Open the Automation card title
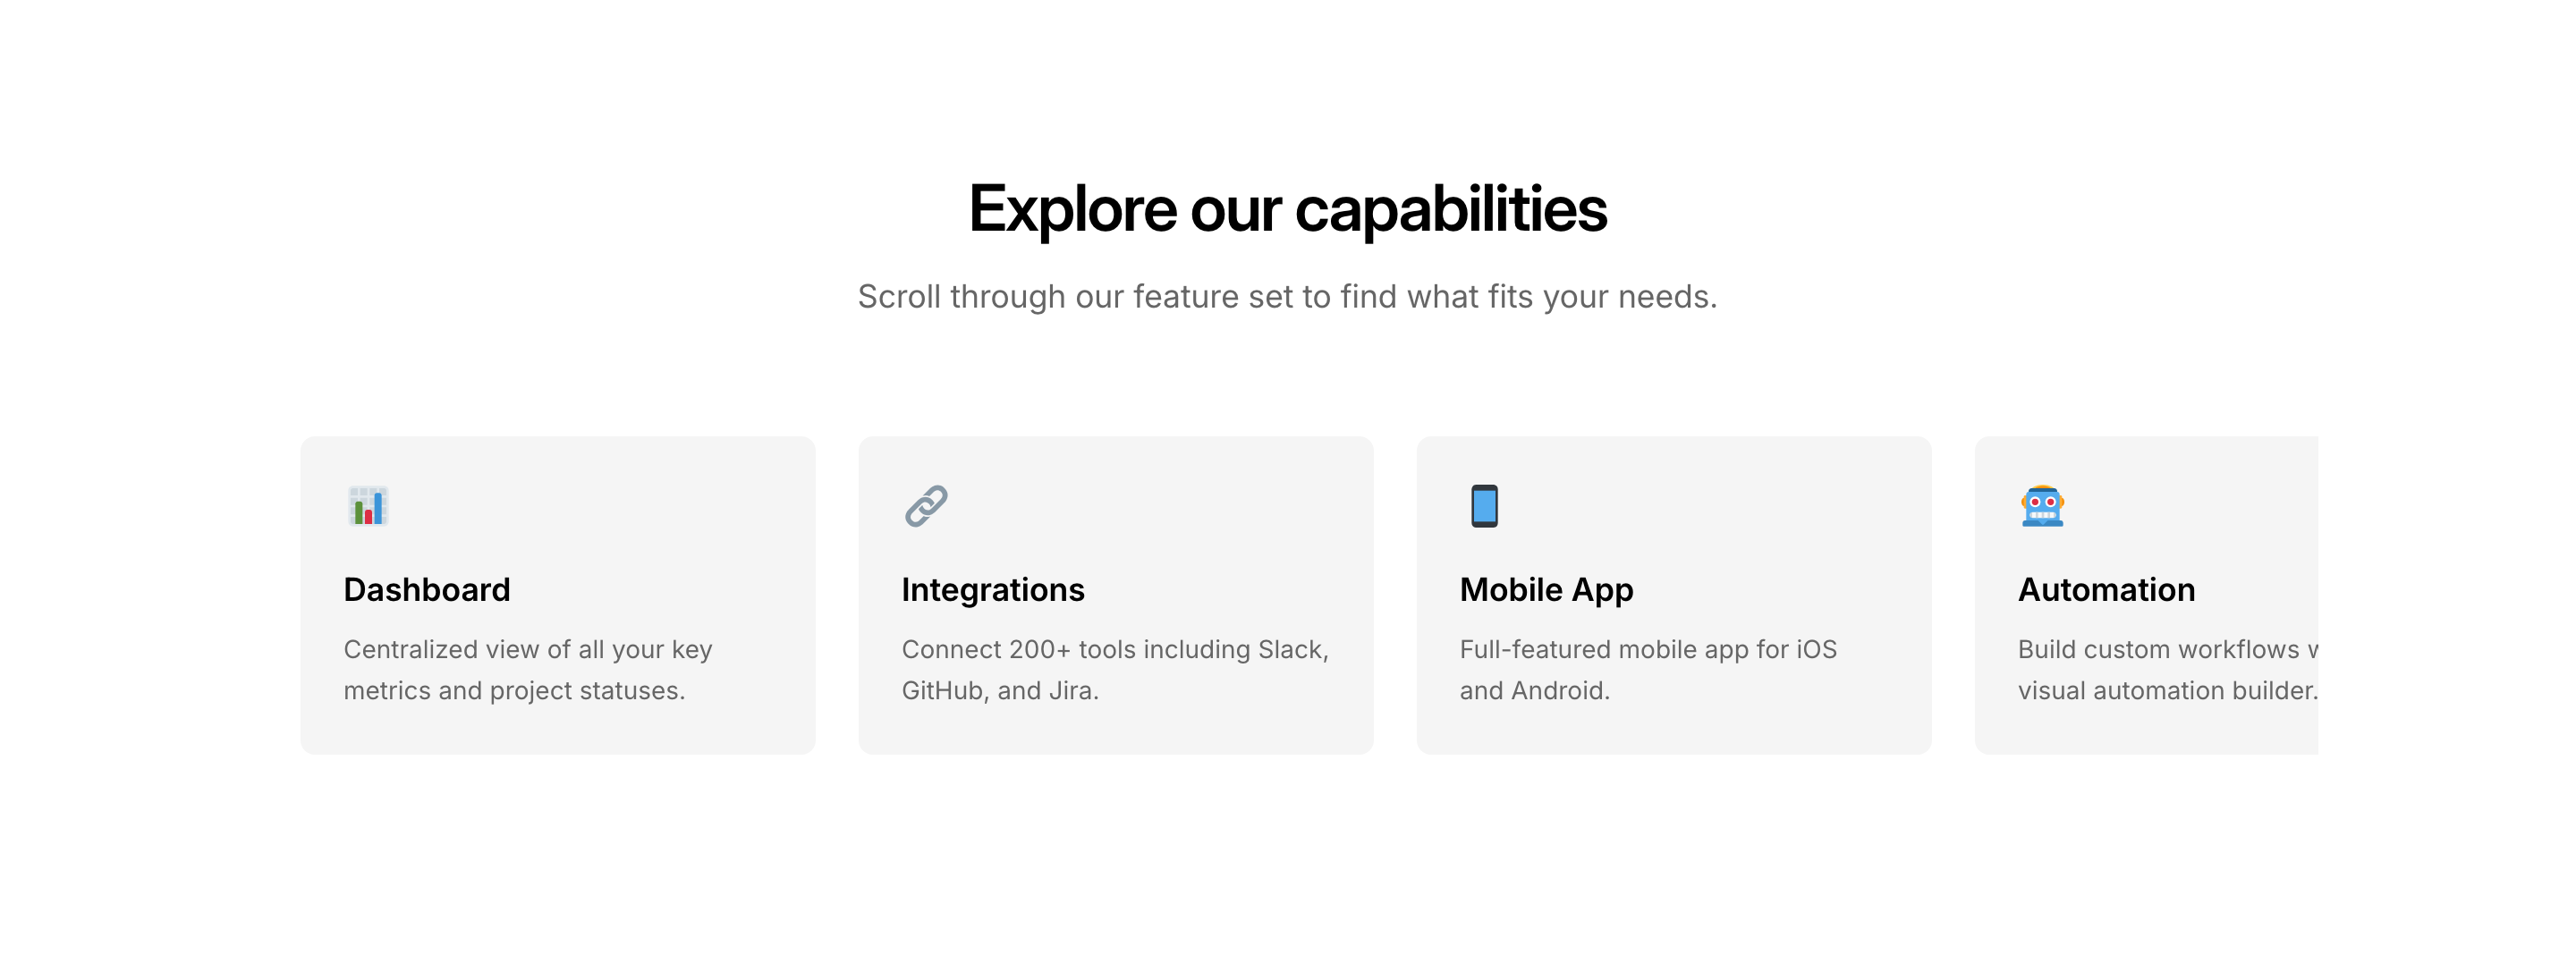Image resolution: width=2576 pixels, height=955 pixels. pos(2106,590)
